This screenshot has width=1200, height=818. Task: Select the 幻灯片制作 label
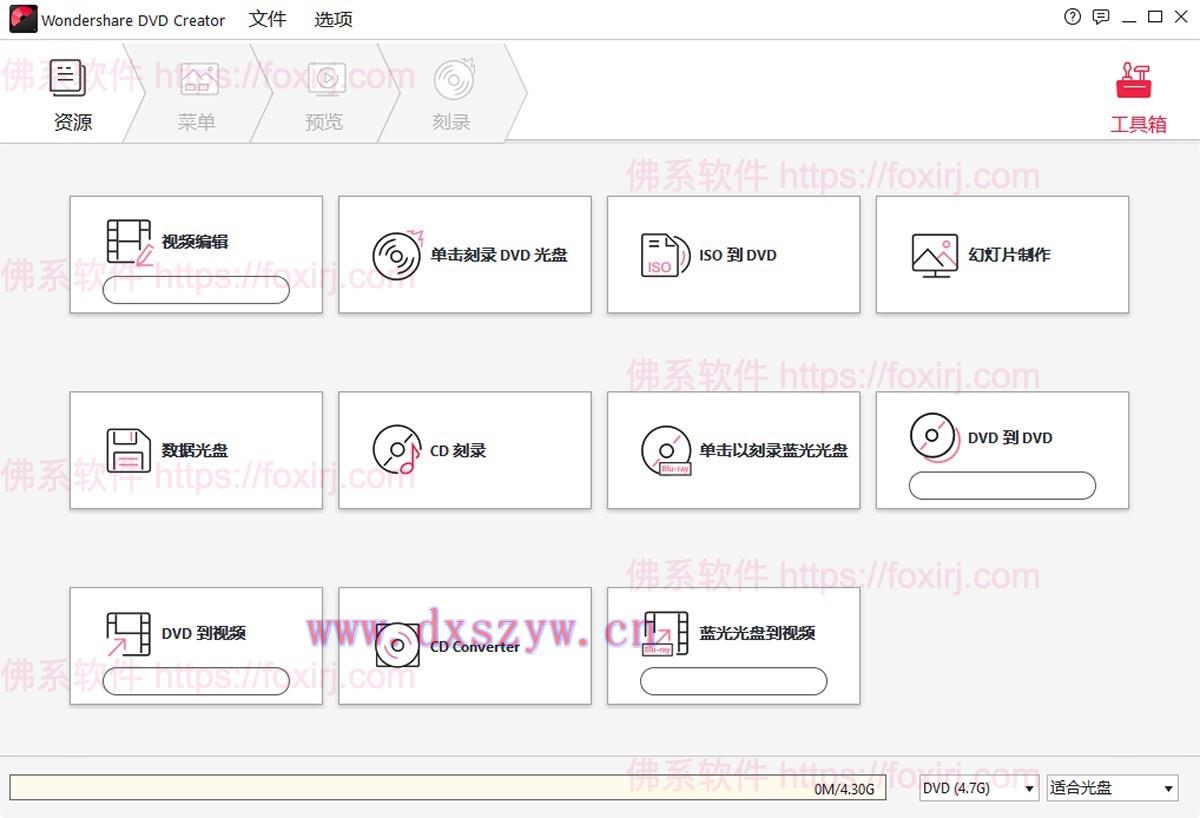[1009, 255]
